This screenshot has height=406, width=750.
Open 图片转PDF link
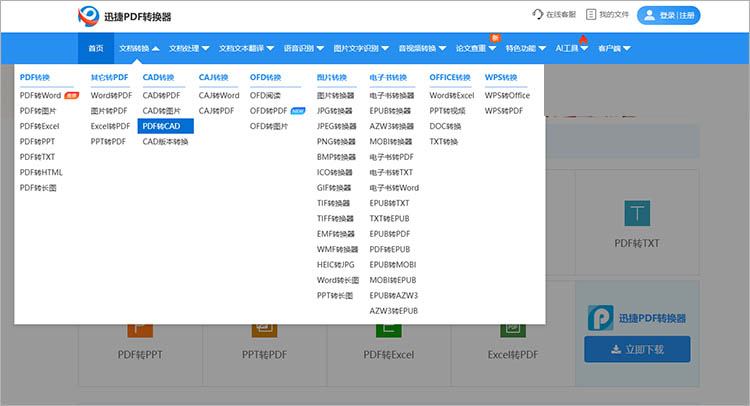coord(109,110)
